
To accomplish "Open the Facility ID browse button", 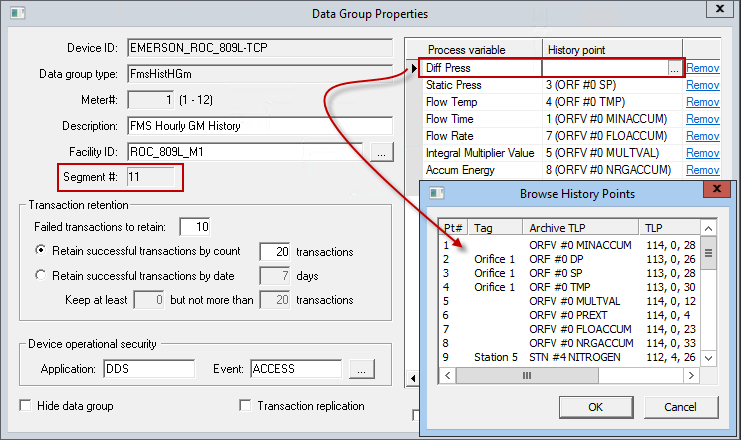I will point(381,153).
